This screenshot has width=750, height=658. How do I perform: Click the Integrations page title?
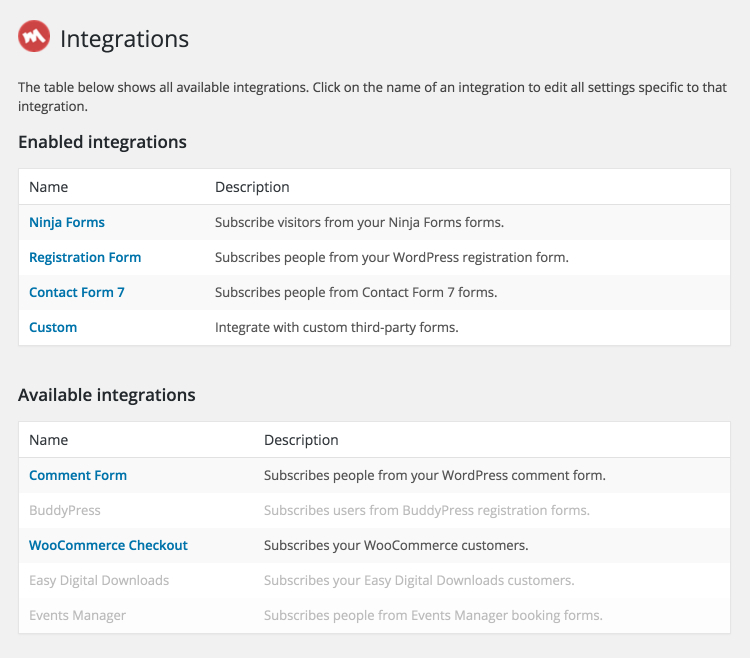coord(124,39)
